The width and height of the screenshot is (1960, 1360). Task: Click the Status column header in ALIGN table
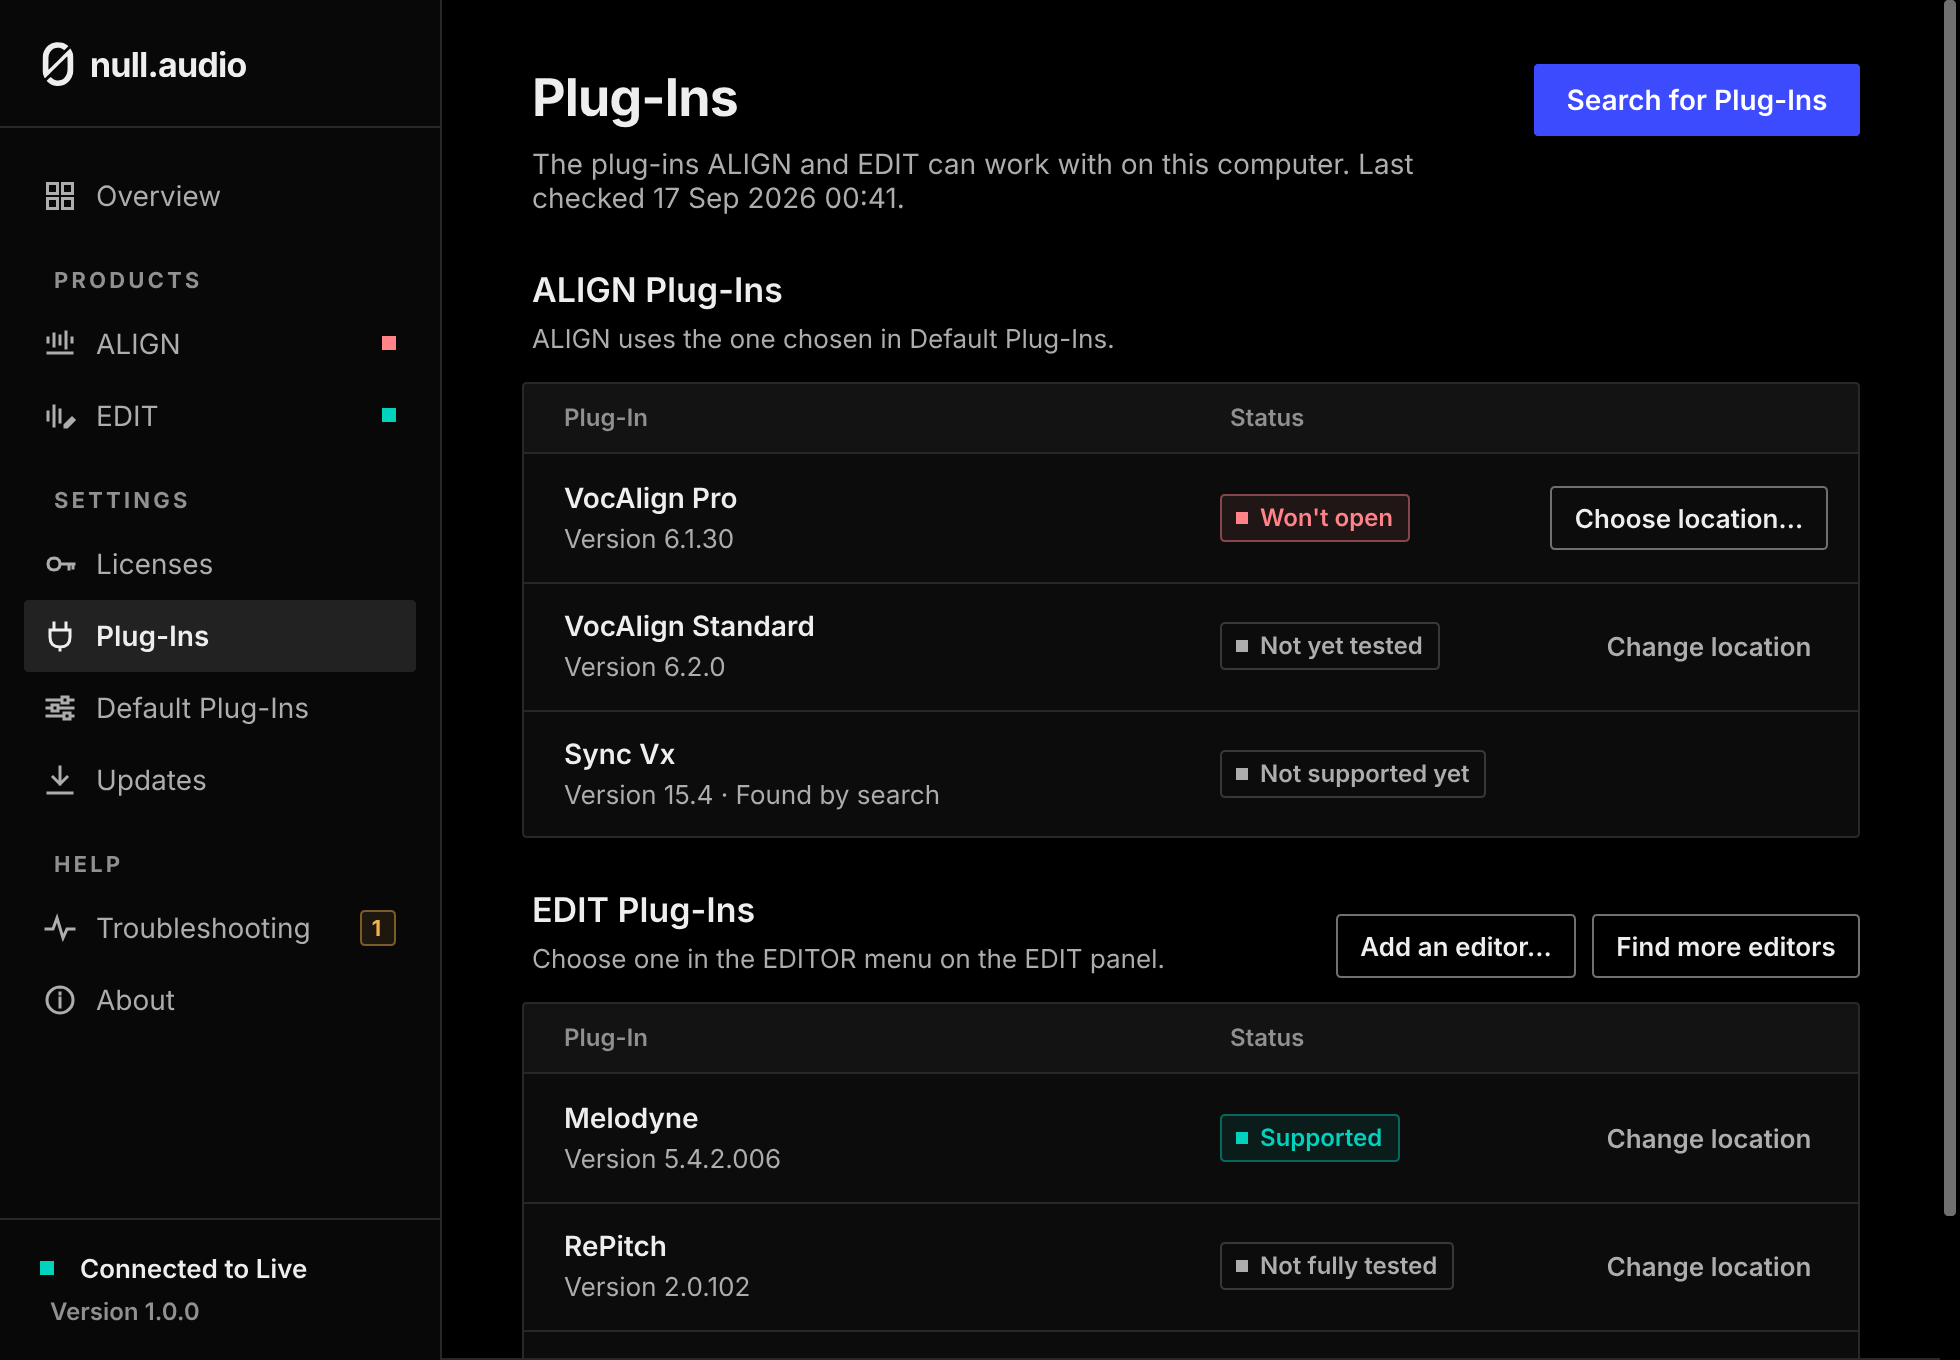(x=1266, y=418)
